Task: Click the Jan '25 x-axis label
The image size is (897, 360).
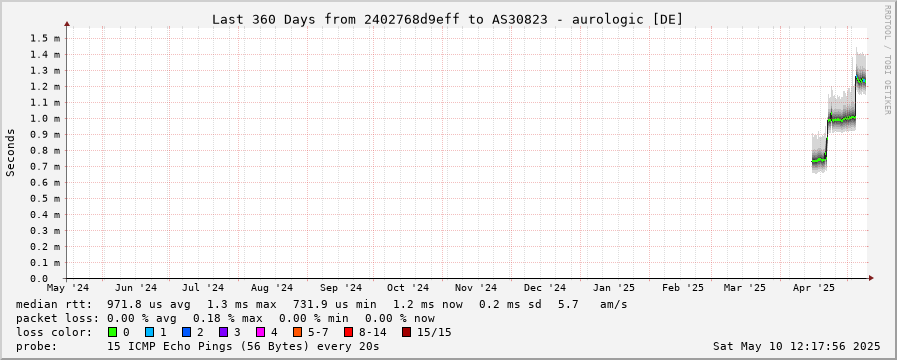Action: (x=613, y=288)
